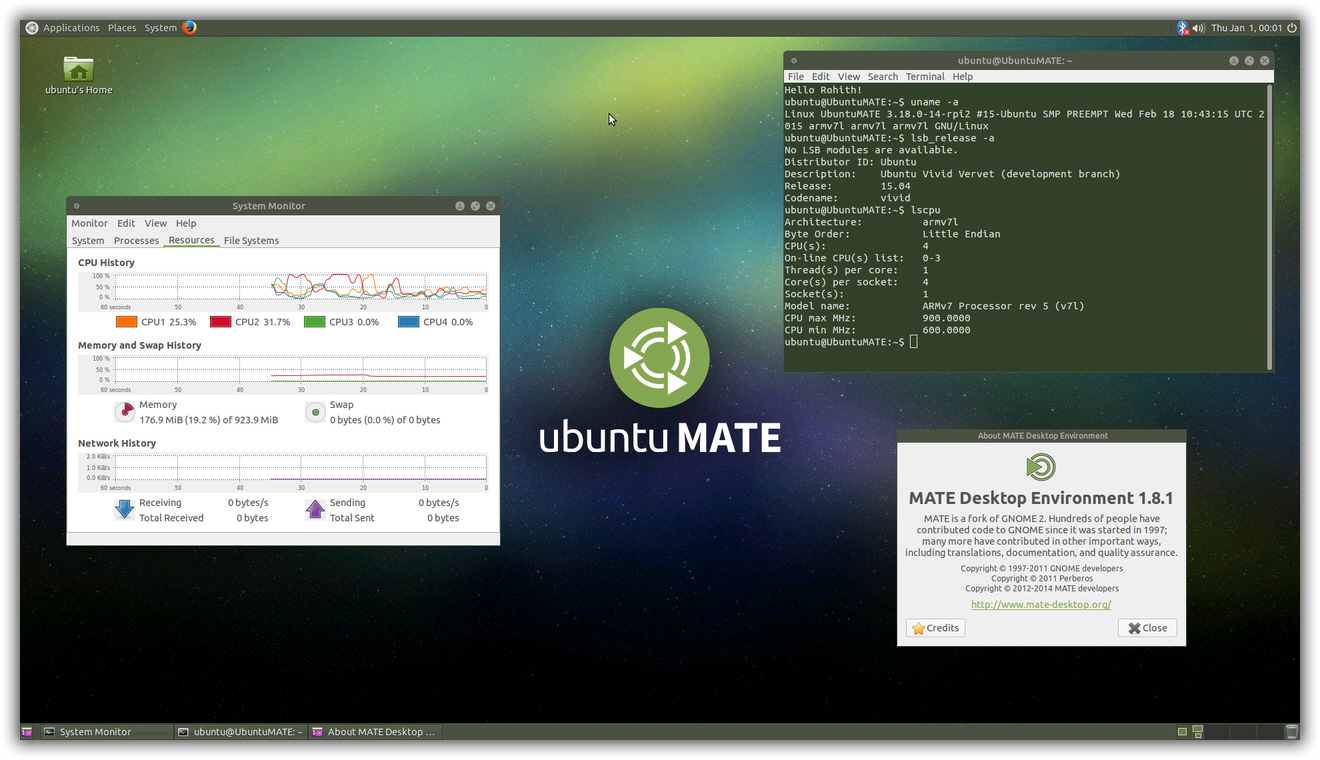Click 'MATE Desktop Environment 1.8.1' heading
The width and height of the screenshot is (1320, 760).
point(1041,498)
